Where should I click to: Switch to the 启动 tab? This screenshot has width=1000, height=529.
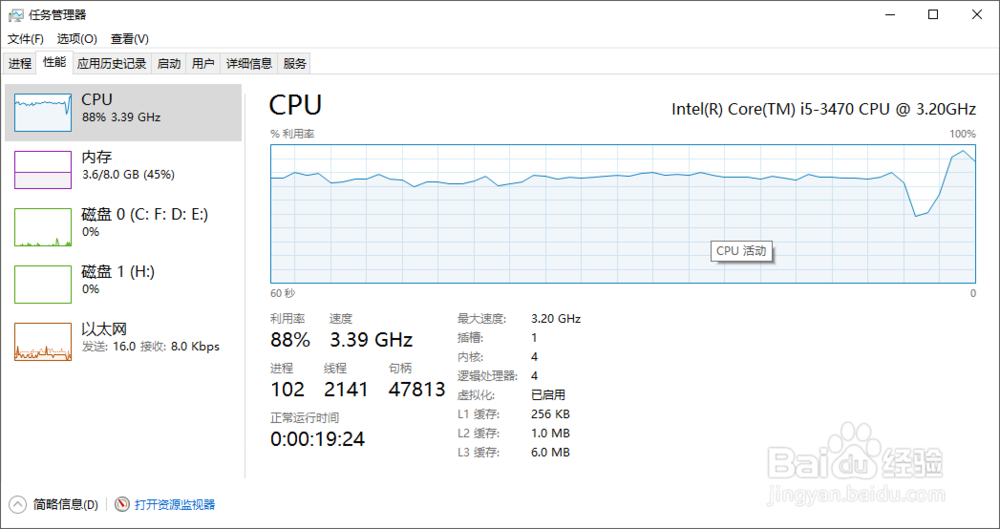169,63
